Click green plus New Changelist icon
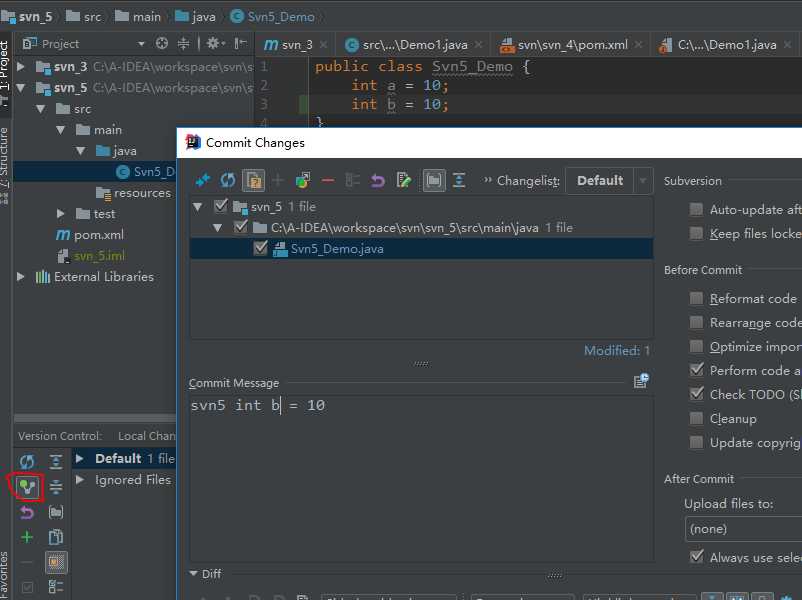 click(27, 537)
